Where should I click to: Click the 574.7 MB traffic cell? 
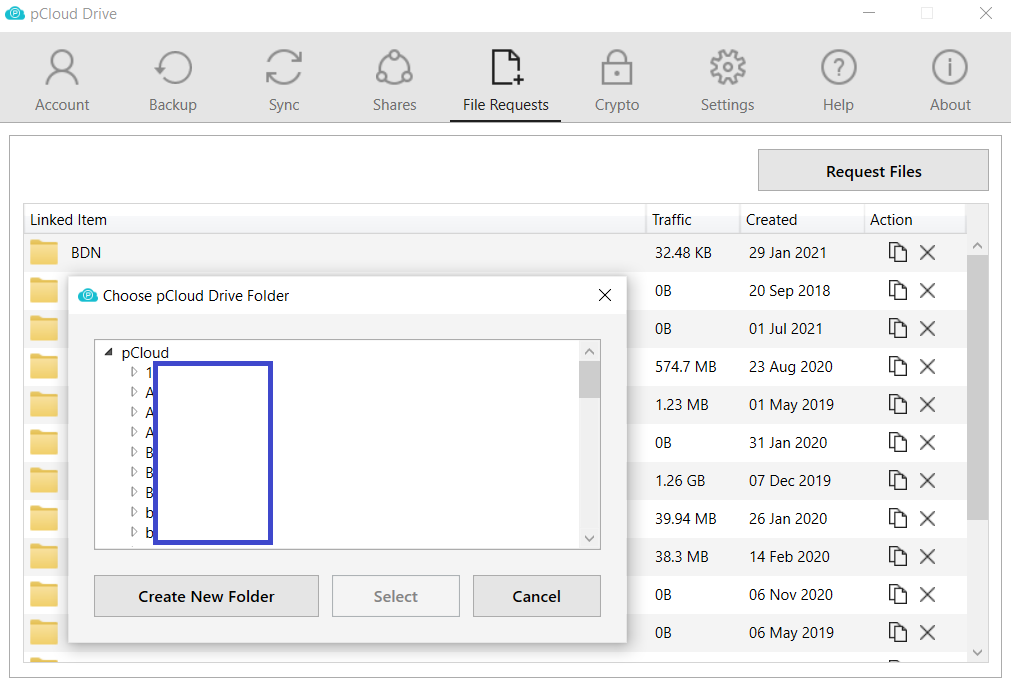685,366
